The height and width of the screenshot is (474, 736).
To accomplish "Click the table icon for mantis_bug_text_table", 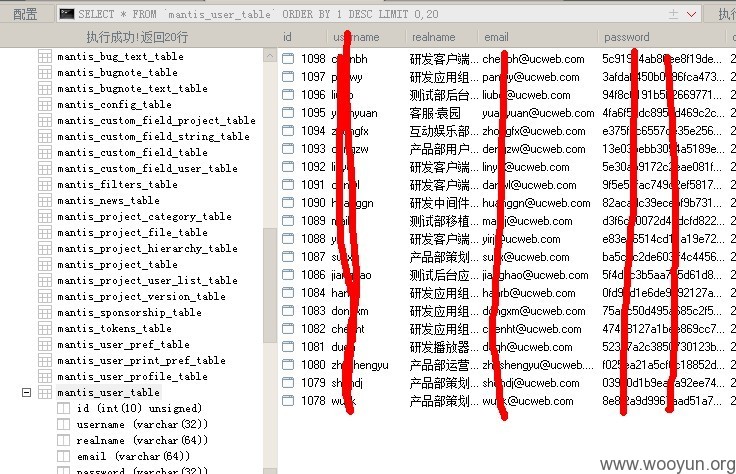I will coord(45,56).
